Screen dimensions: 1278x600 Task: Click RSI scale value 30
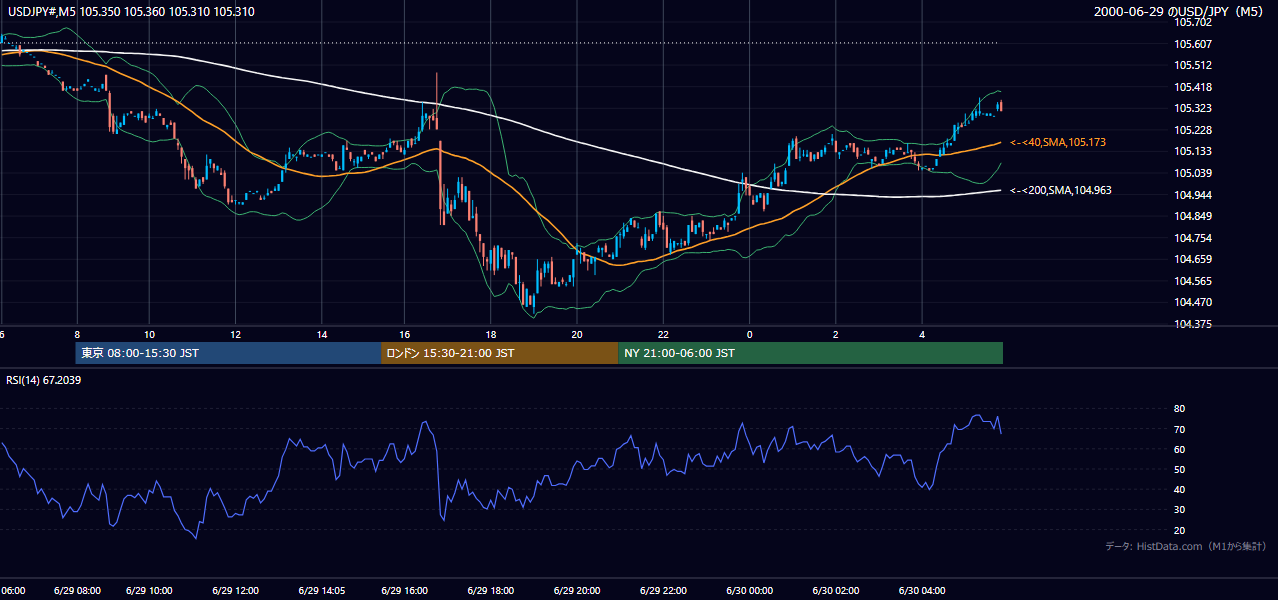[1179, 510]
